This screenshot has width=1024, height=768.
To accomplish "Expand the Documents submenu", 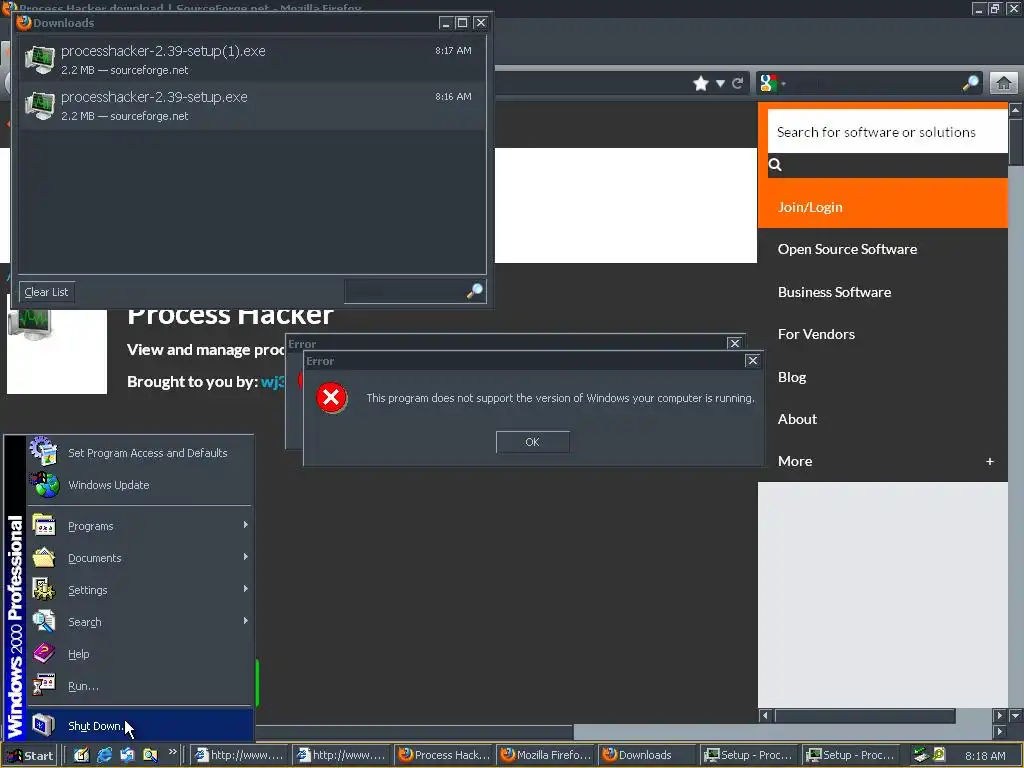I will coord(140,558).
